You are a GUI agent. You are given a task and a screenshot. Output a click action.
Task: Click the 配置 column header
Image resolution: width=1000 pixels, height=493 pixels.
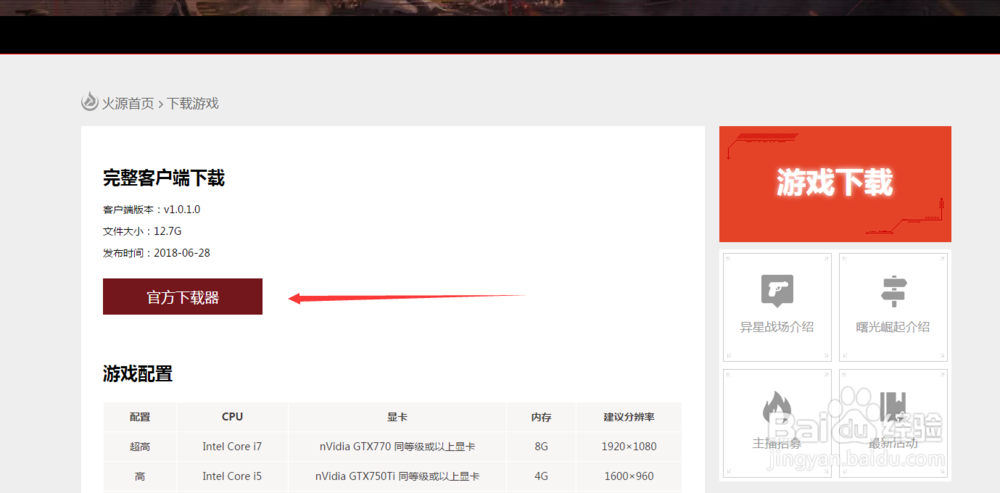tap(140, 417)
